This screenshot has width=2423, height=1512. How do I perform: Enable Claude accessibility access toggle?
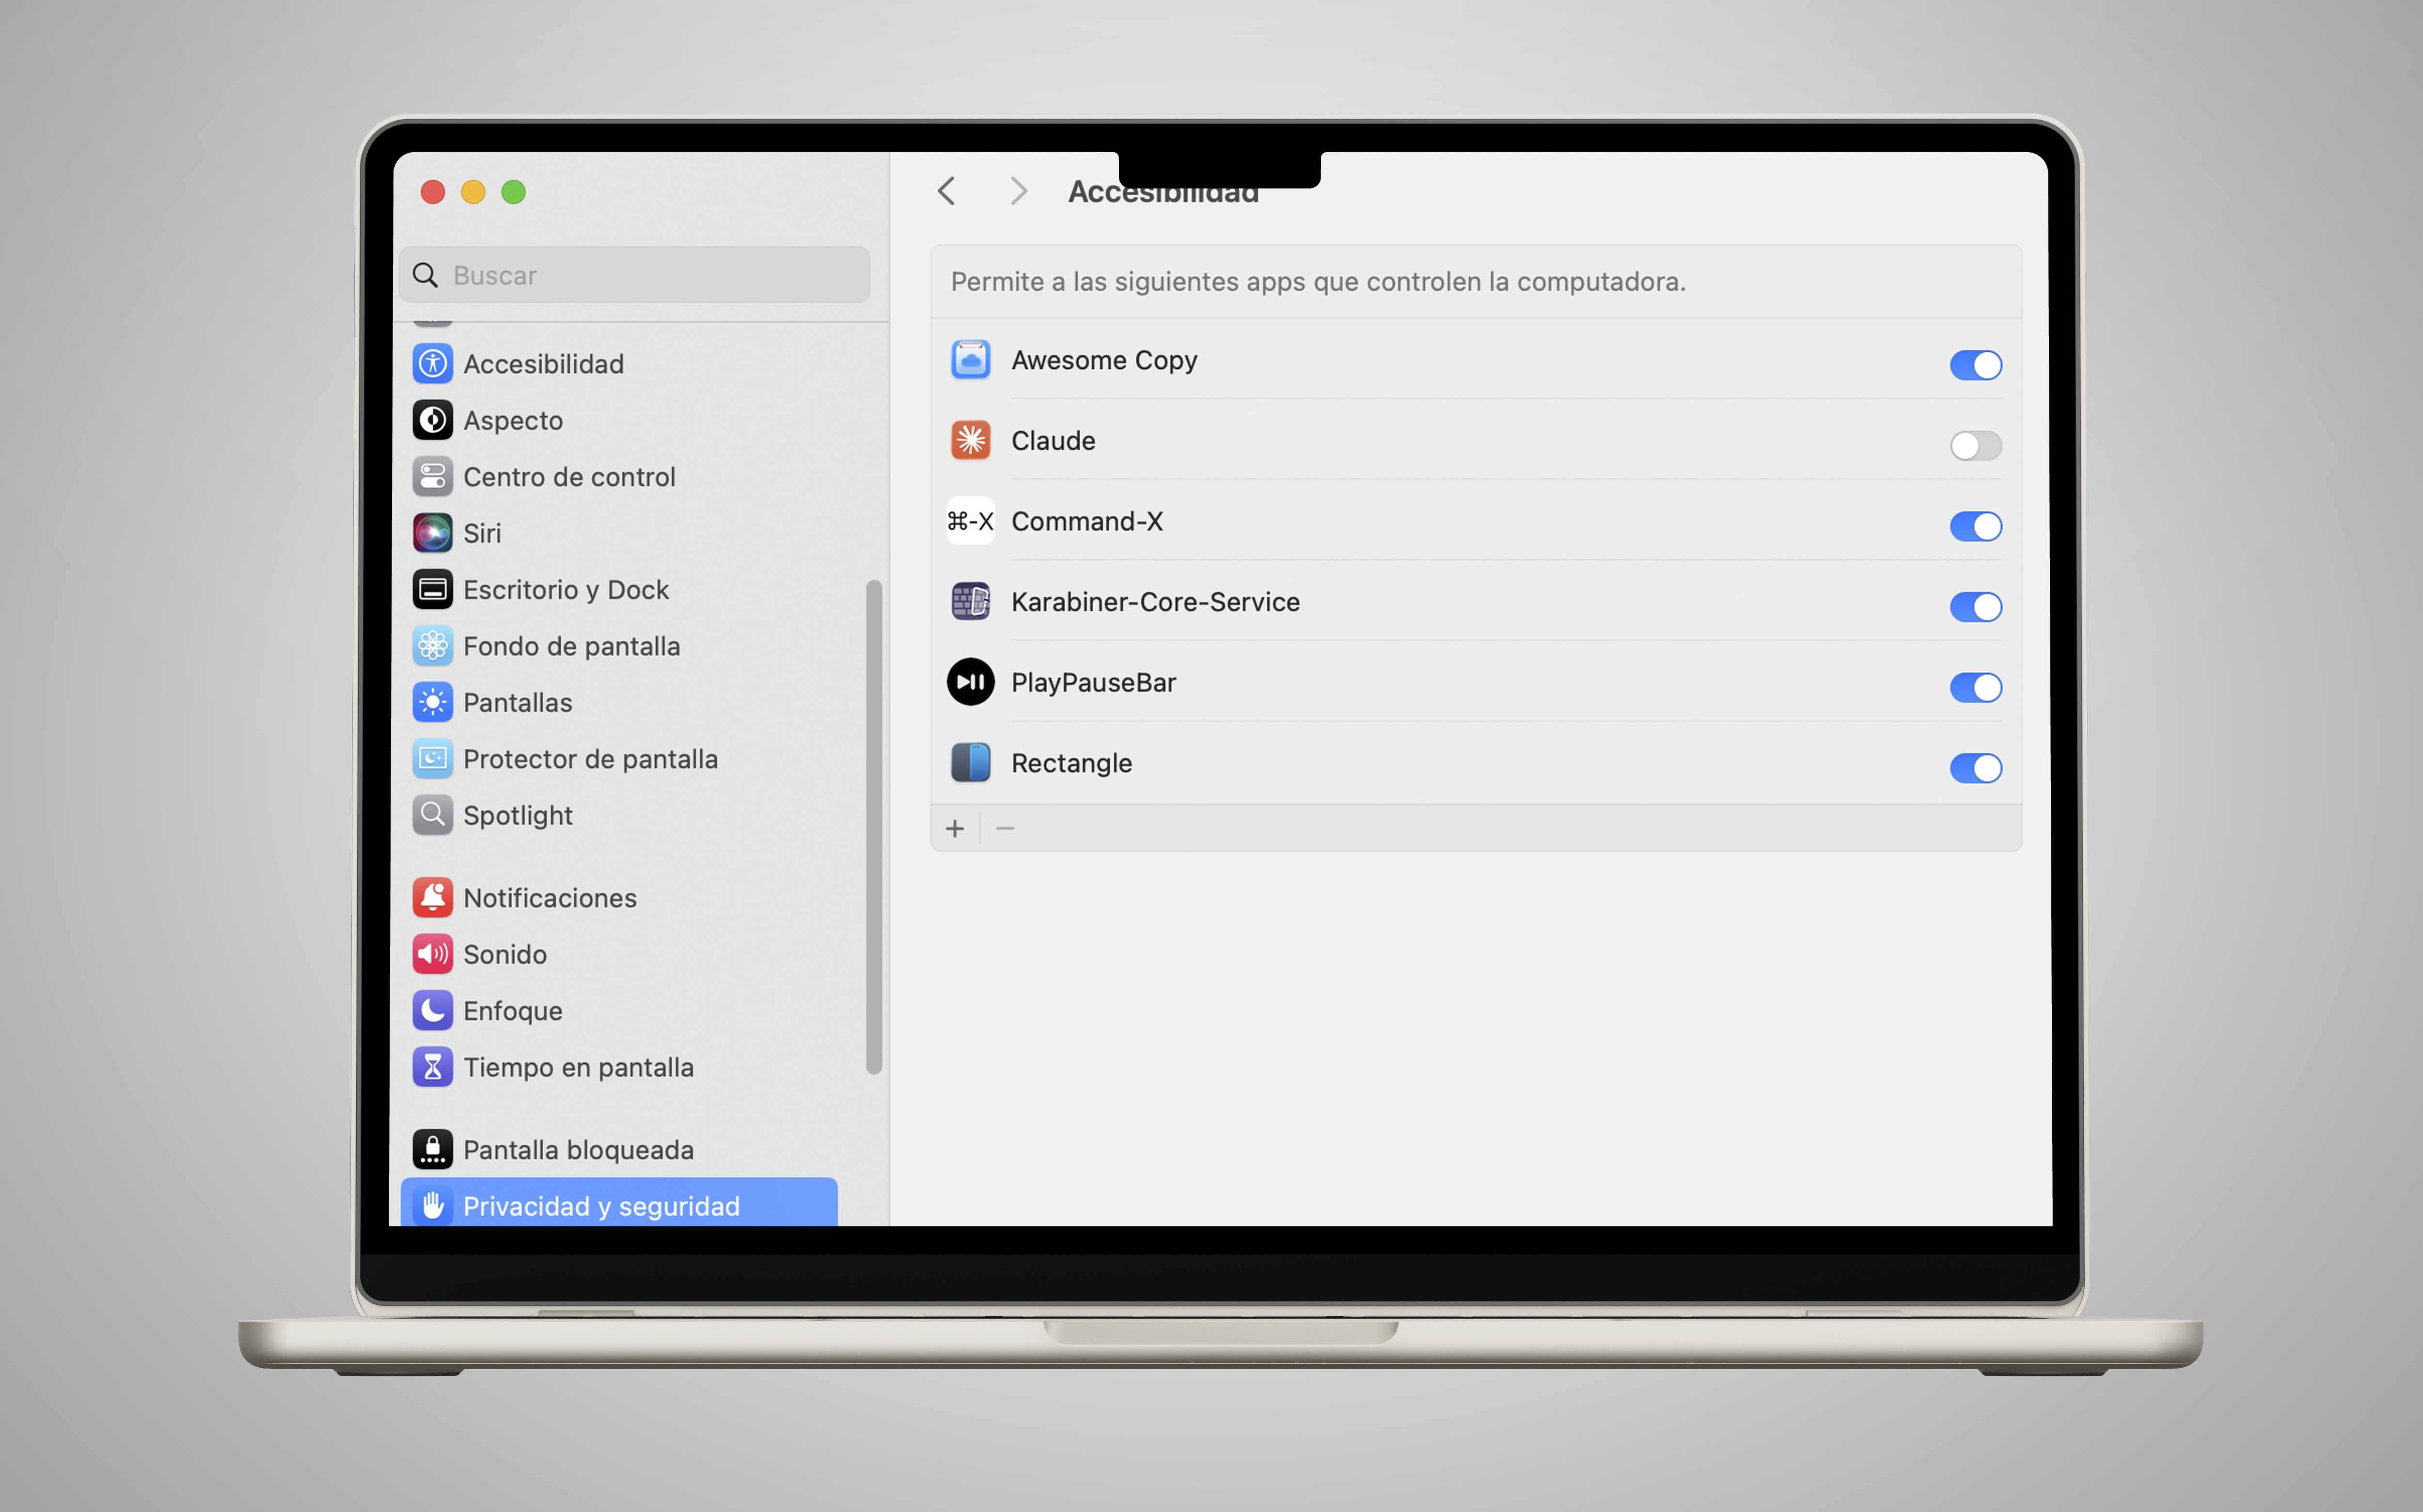[x=1975, y=445]
